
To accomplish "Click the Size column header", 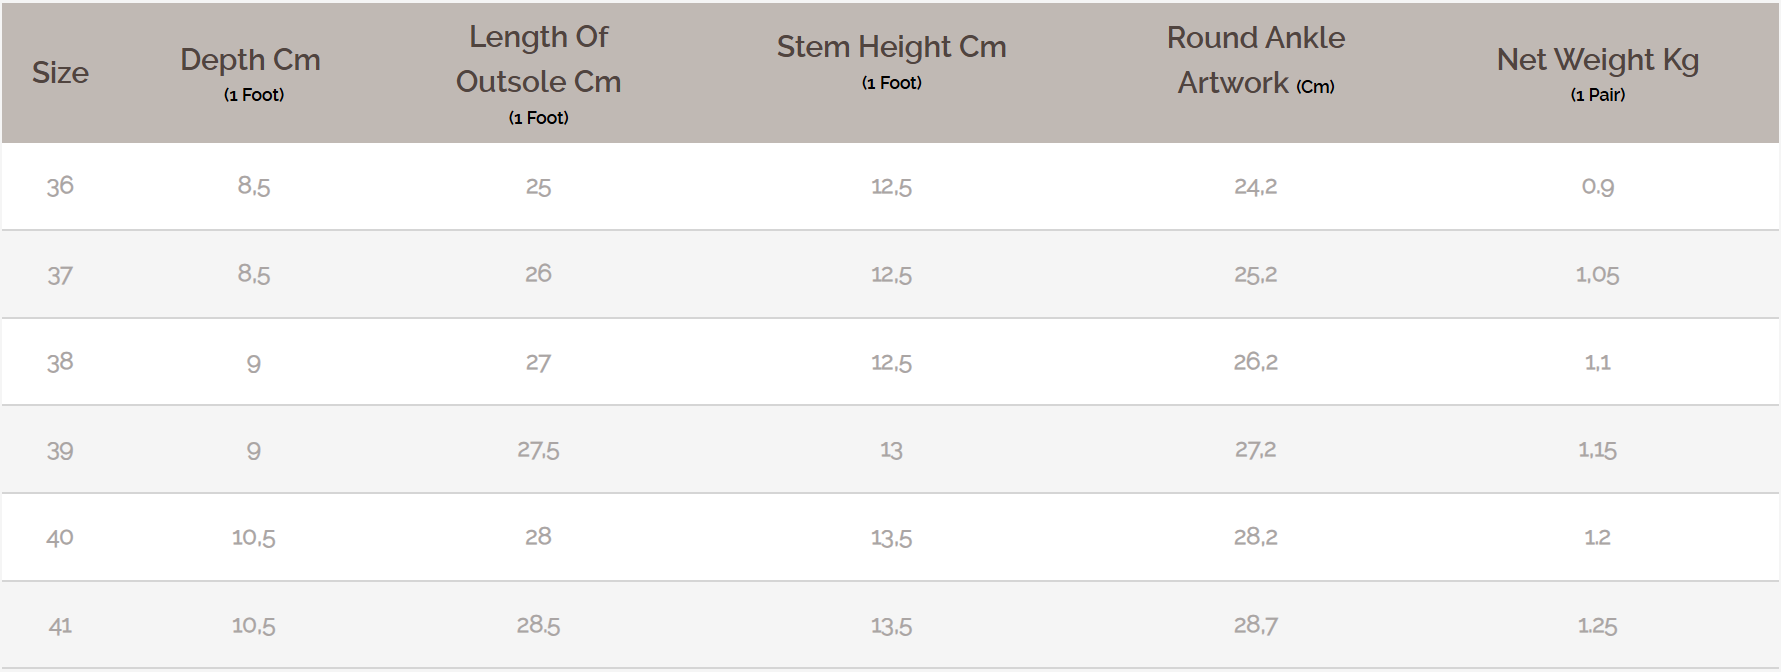I will [60, 73].
